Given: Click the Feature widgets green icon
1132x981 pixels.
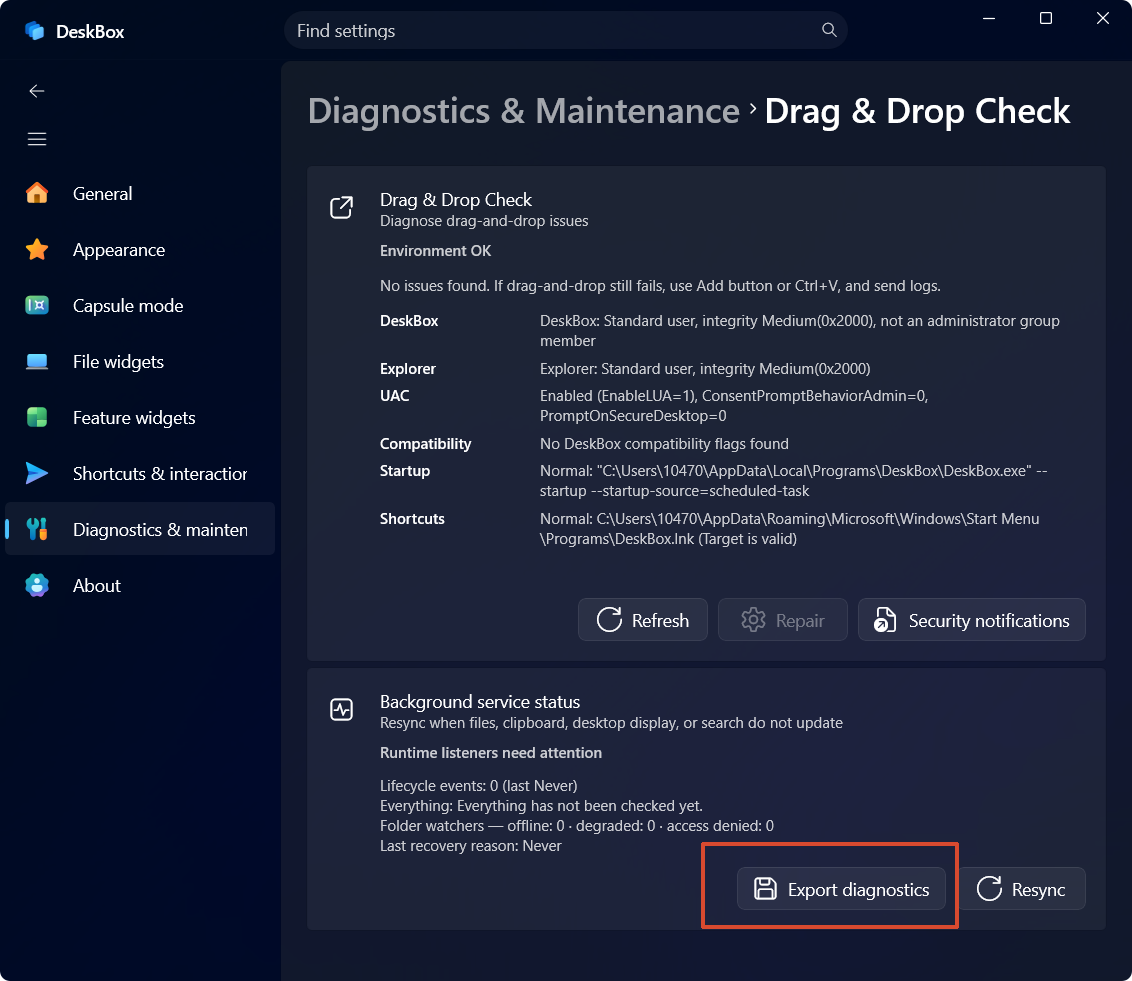Looking at the screenshot, I should (x=37, y=417).
